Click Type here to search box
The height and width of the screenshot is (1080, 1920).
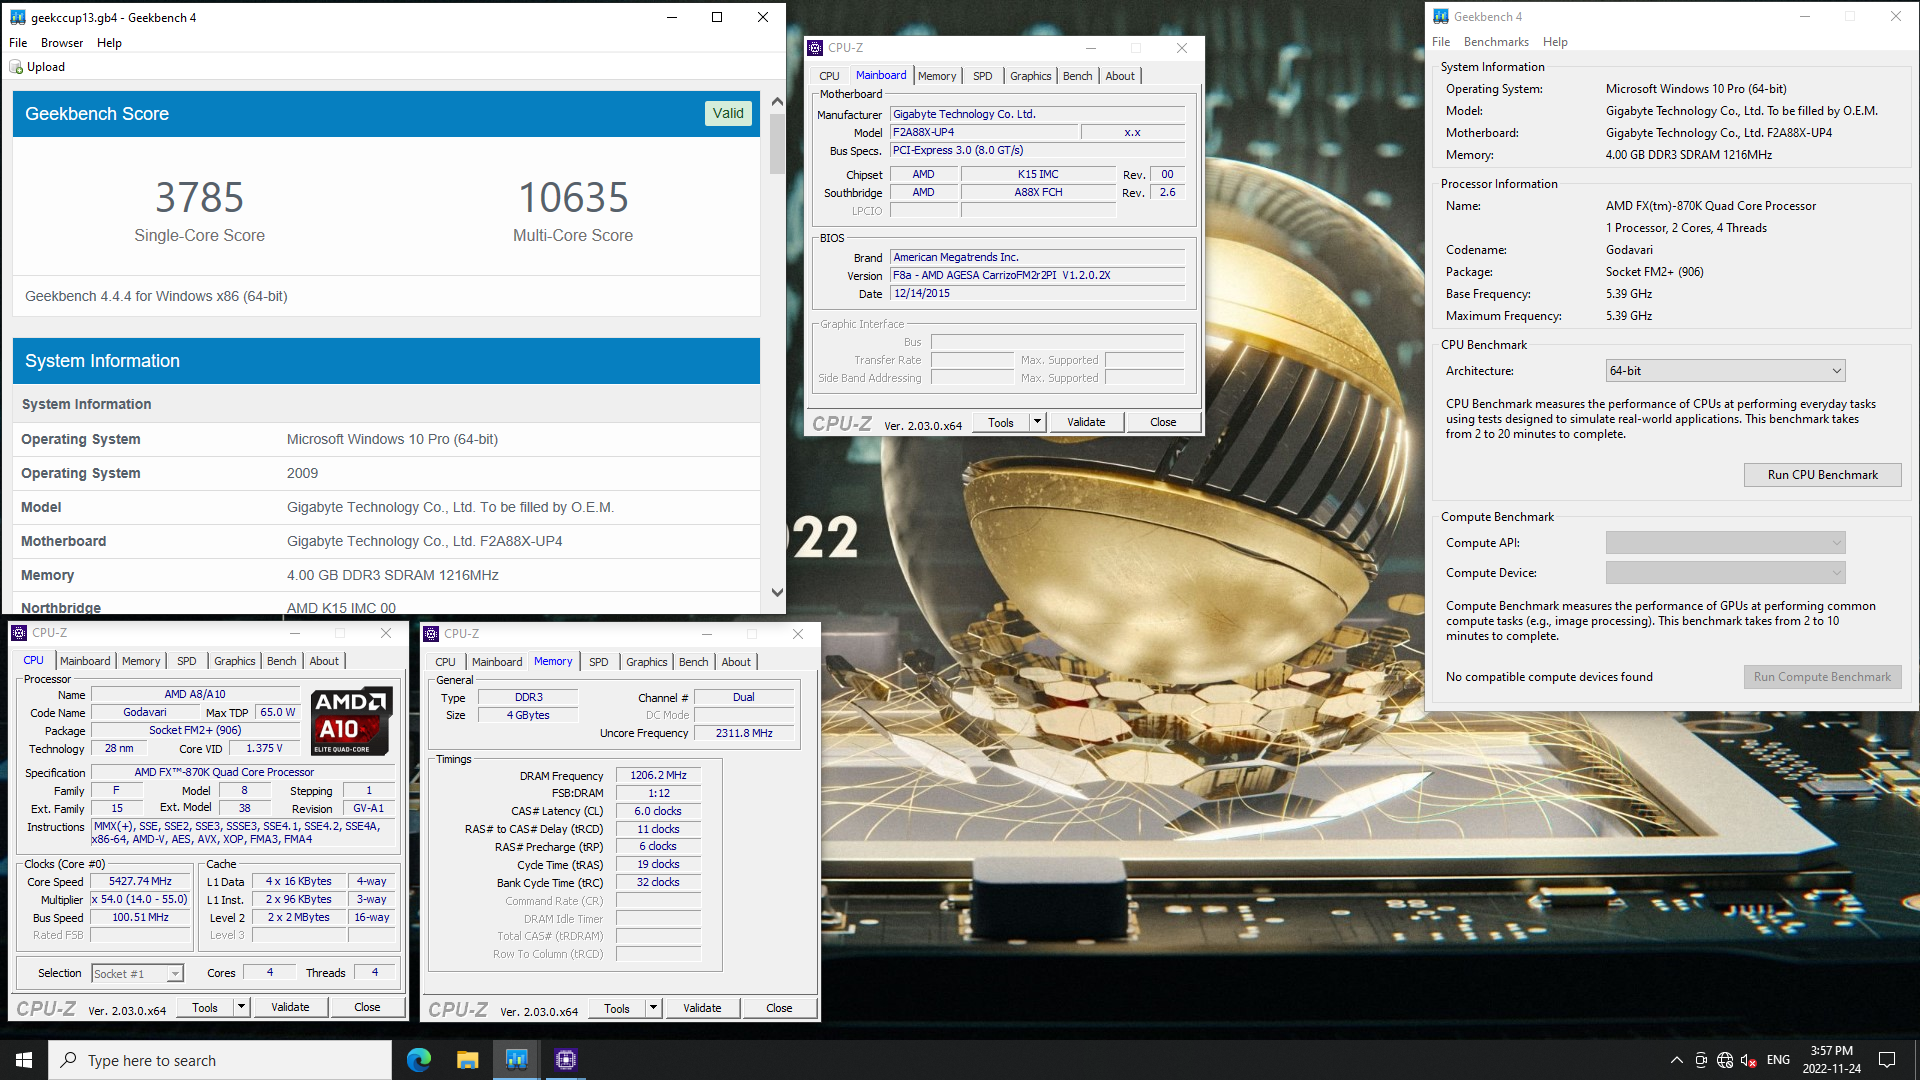[220, 1060]
